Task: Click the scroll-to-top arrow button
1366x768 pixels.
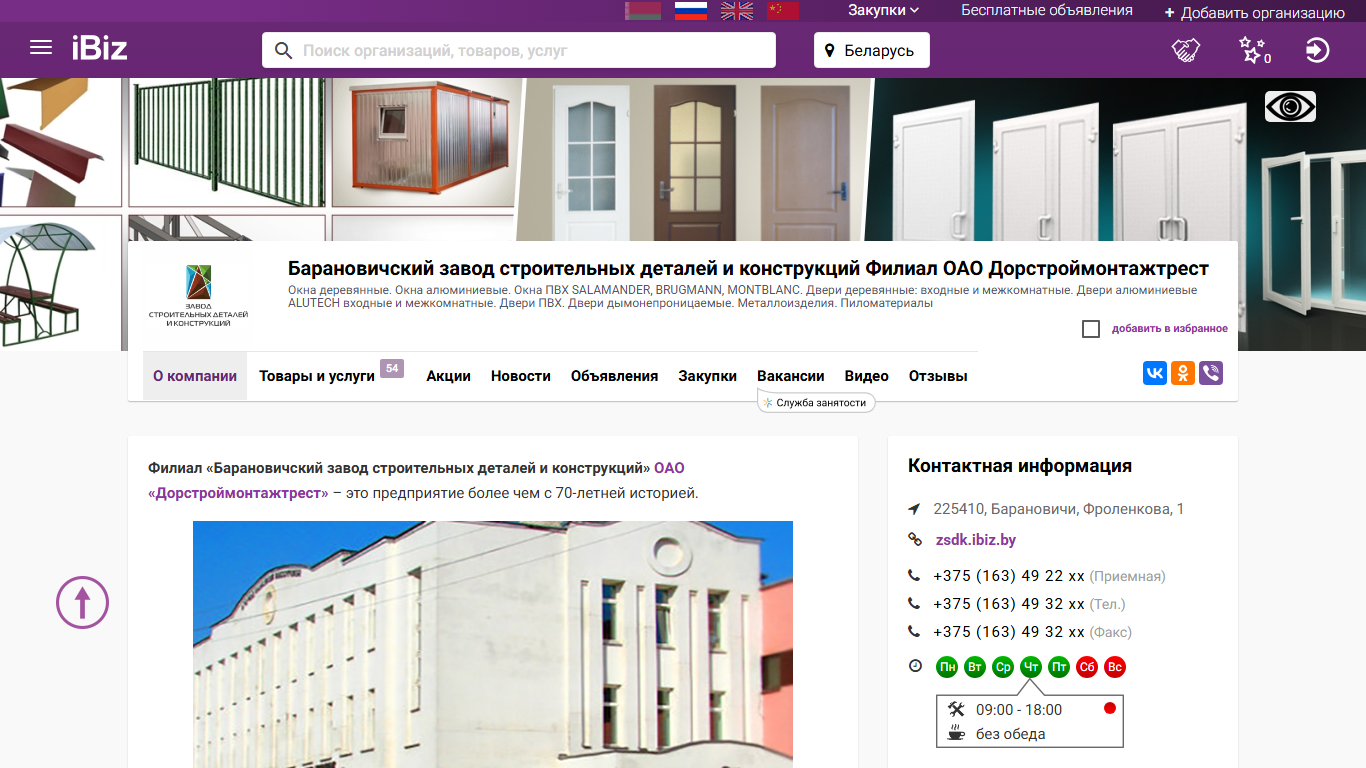Action: (x=82, y=603)
